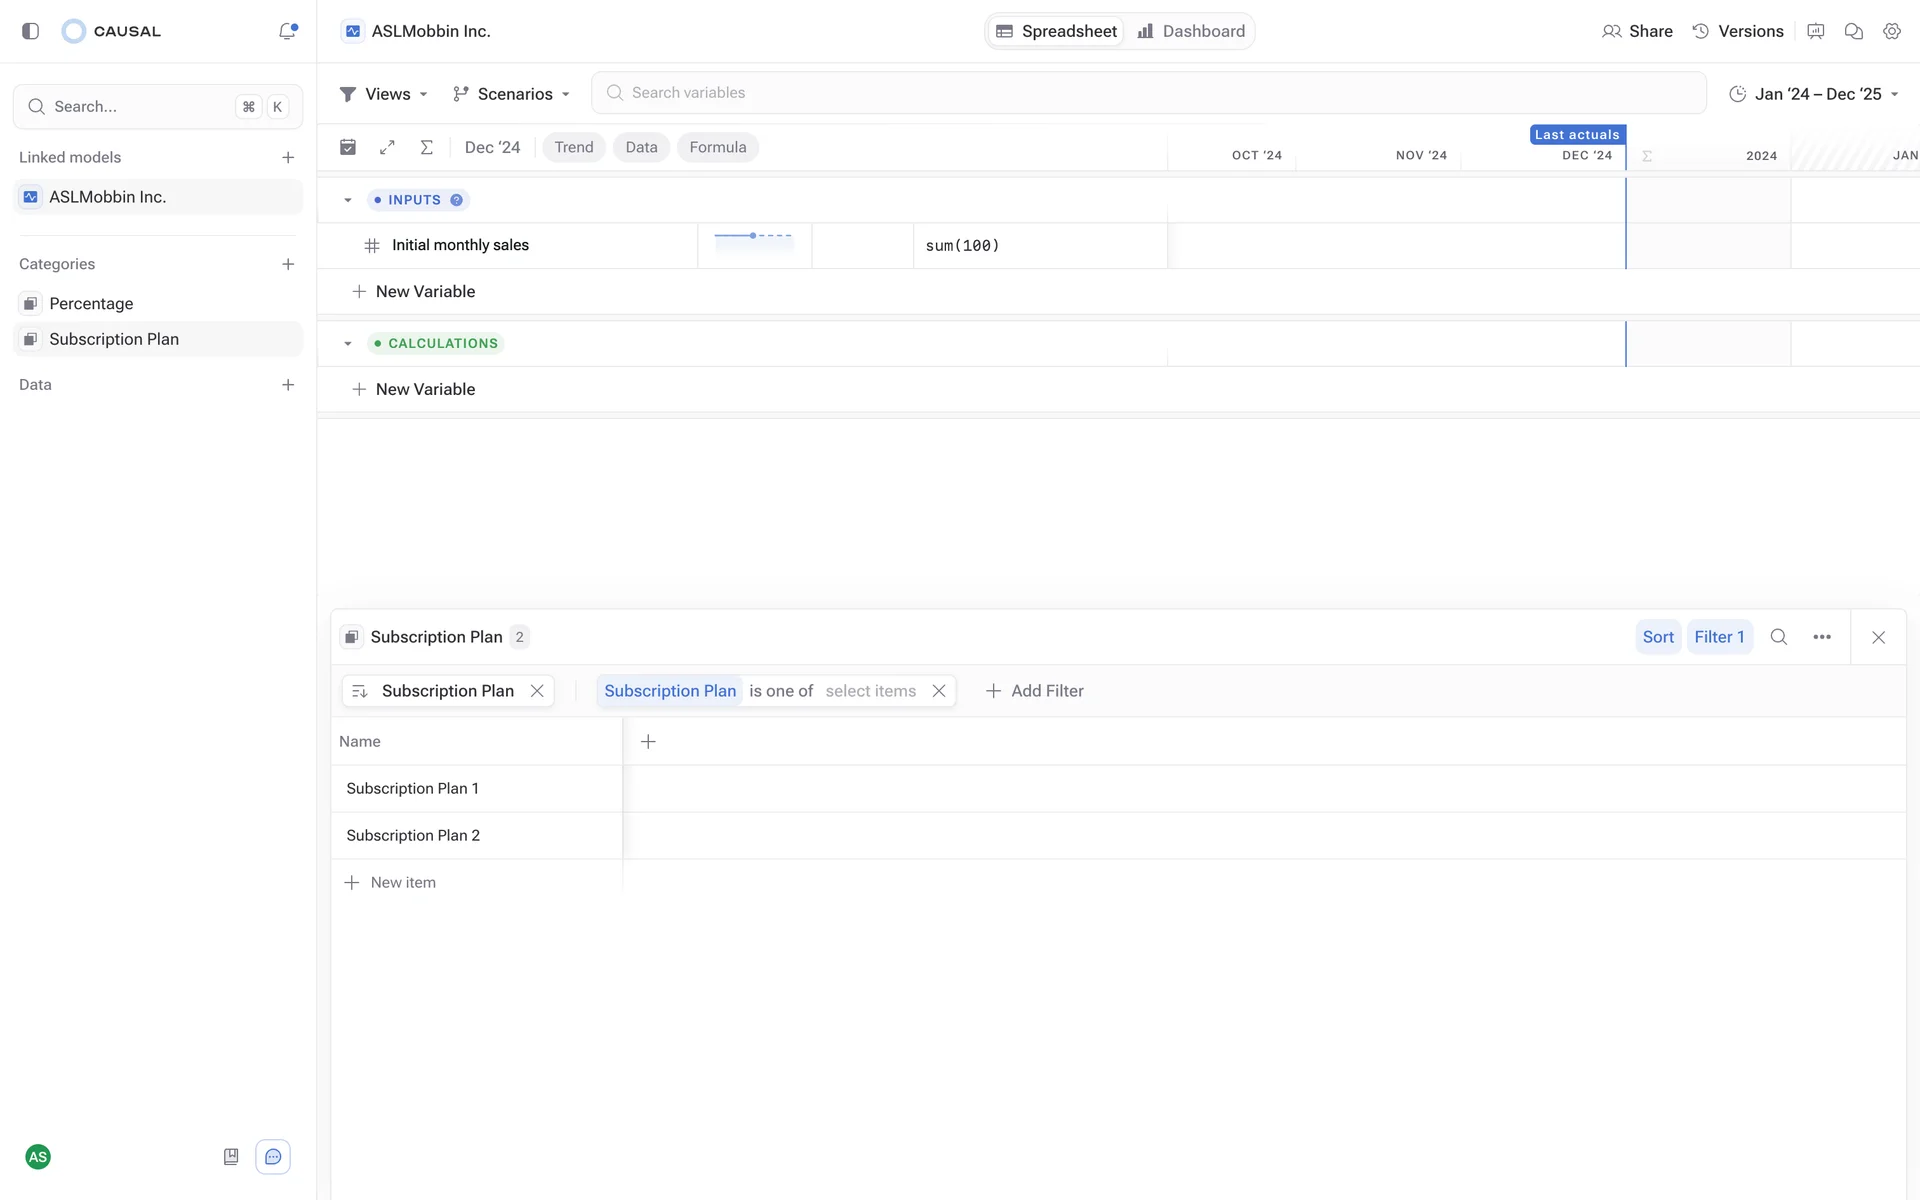Open the Scenarios dropdown

(511, 94)
